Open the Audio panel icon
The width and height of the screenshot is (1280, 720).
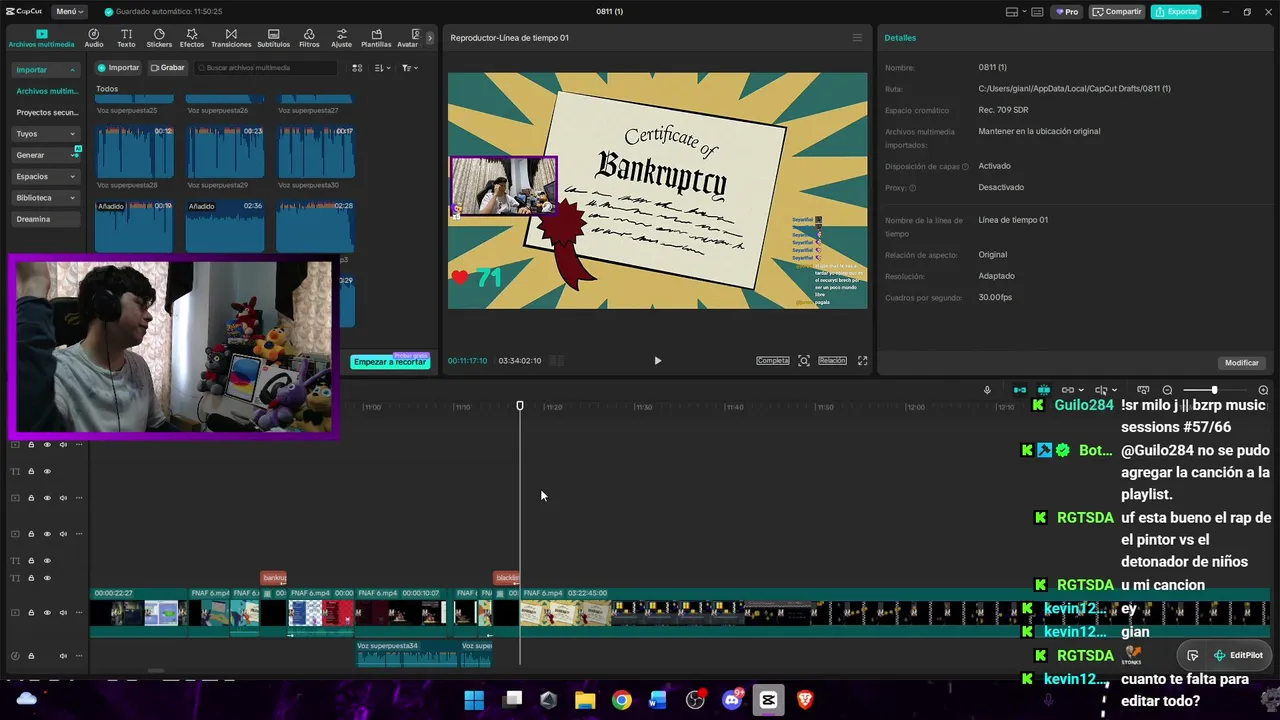(94, 38)
